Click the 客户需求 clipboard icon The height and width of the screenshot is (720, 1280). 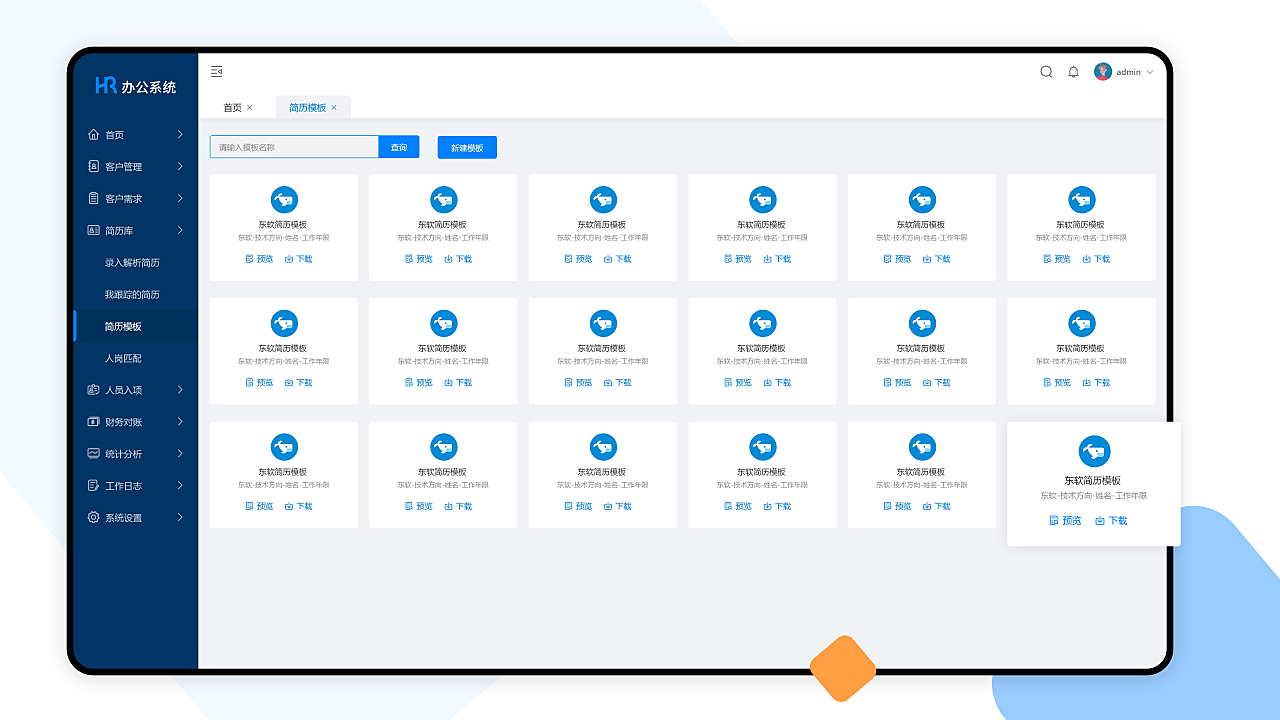93,198
